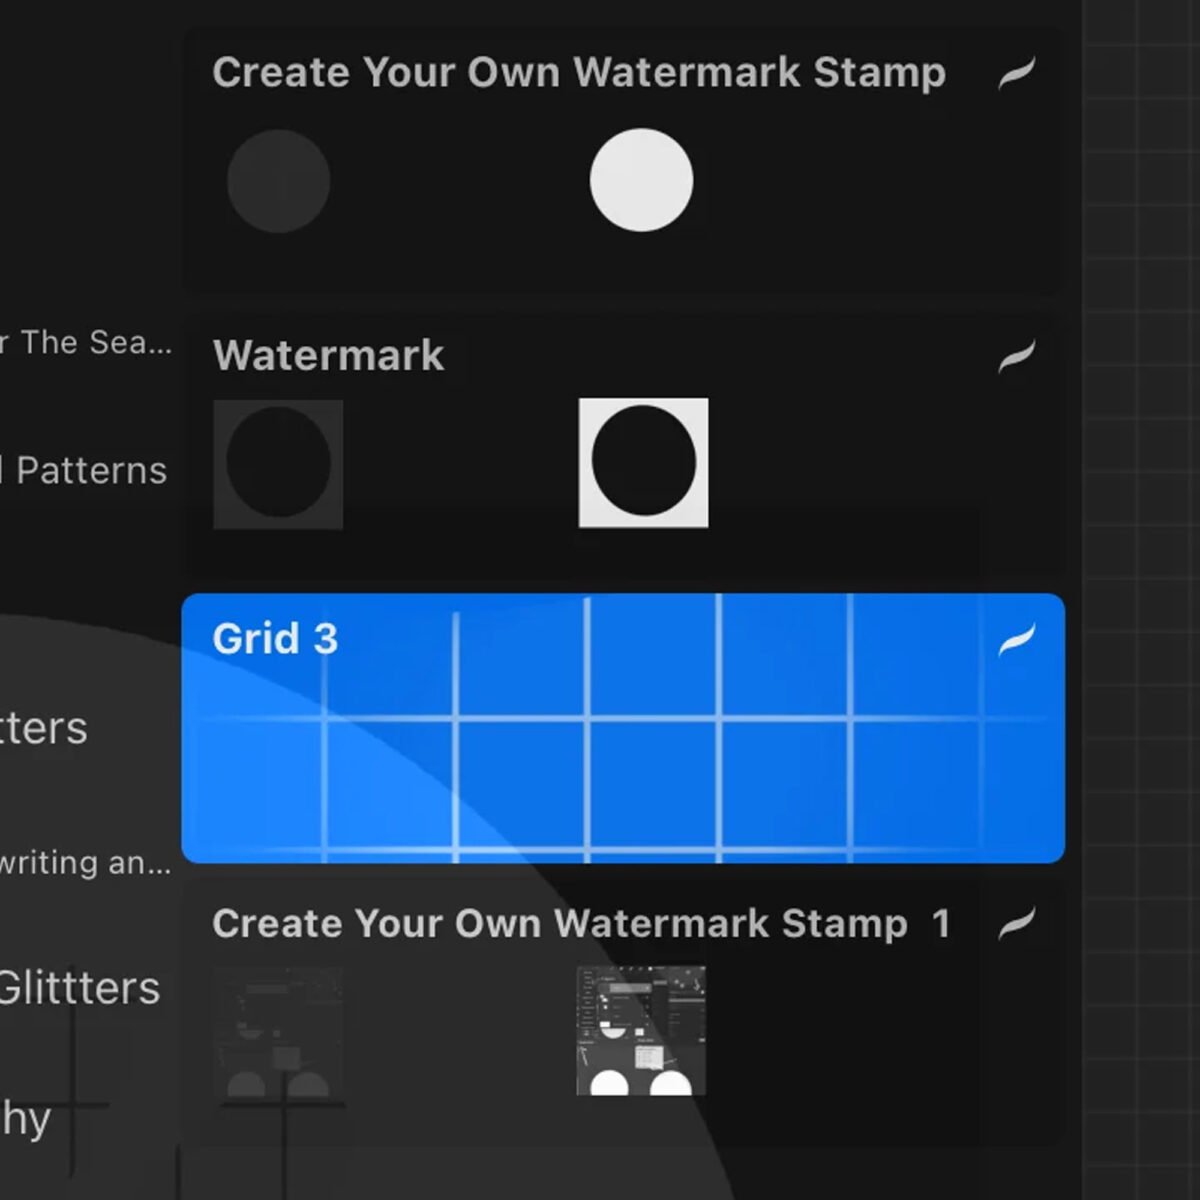Open the brush set ending in 'The Sea...'
Viewport: 1200px width, 1200px height.
(88, 343)
